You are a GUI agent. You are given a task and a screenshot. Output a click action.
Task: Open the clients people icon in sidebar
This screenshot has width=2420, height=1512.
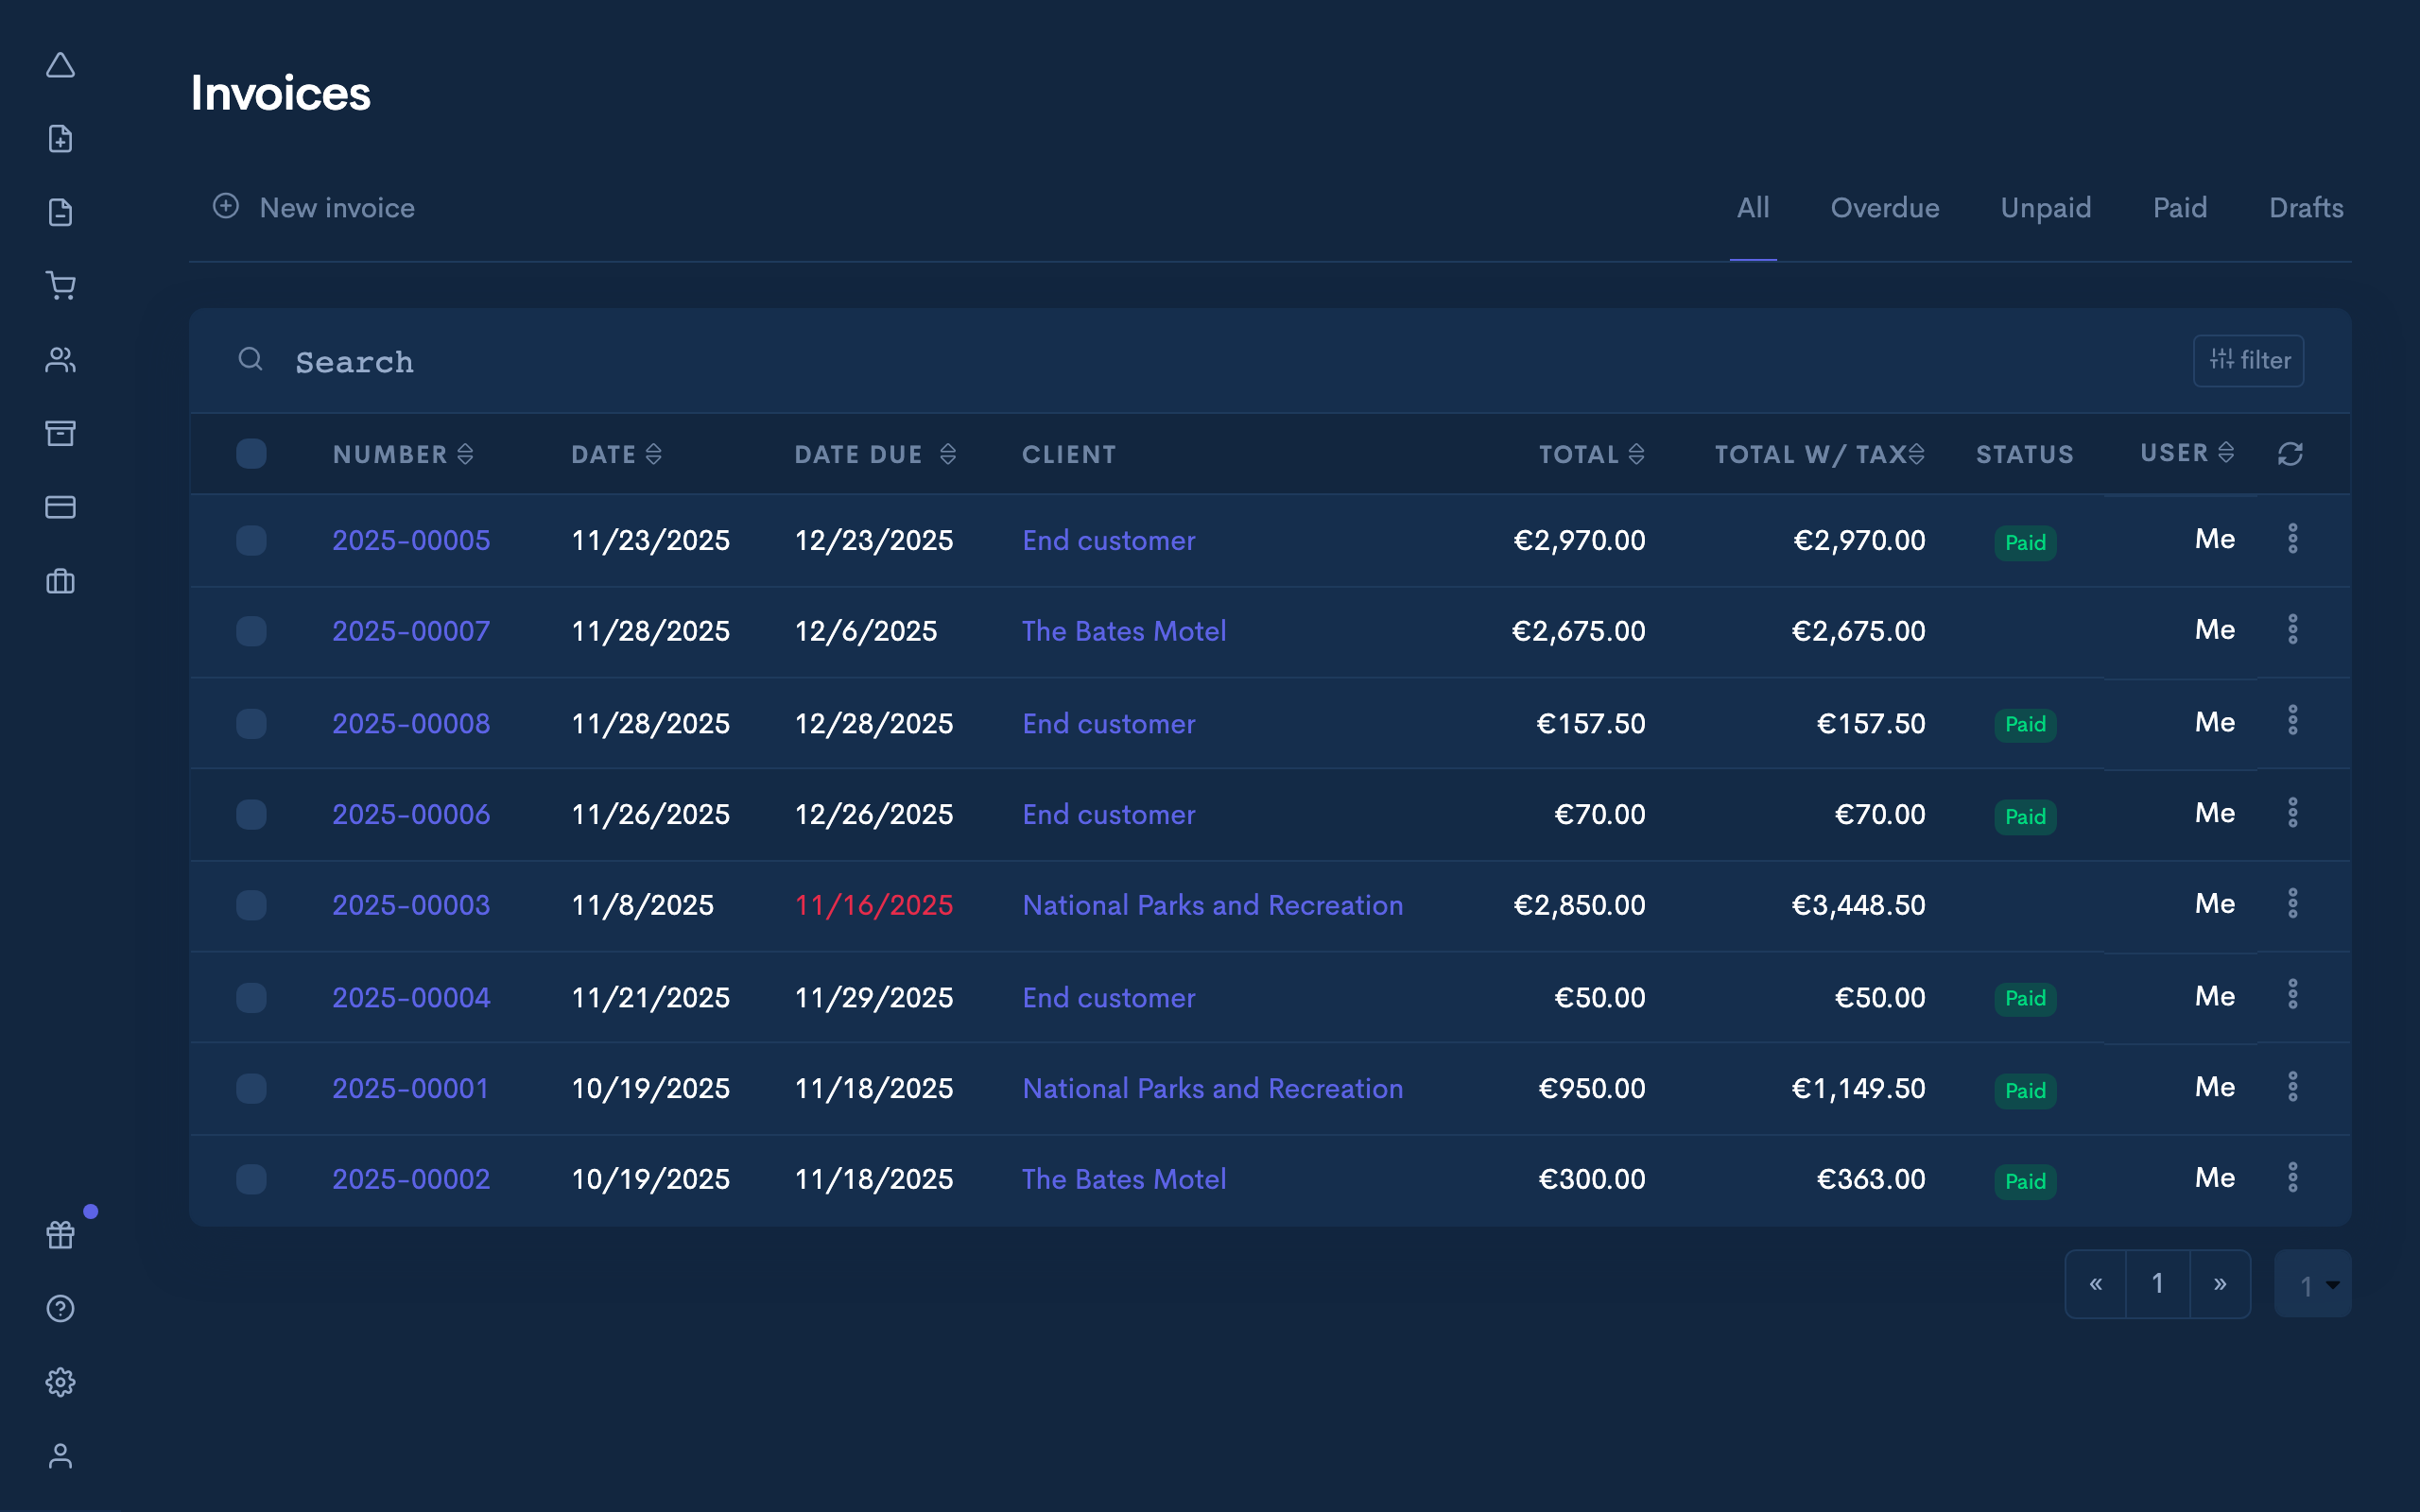click(x=61, y=359)
